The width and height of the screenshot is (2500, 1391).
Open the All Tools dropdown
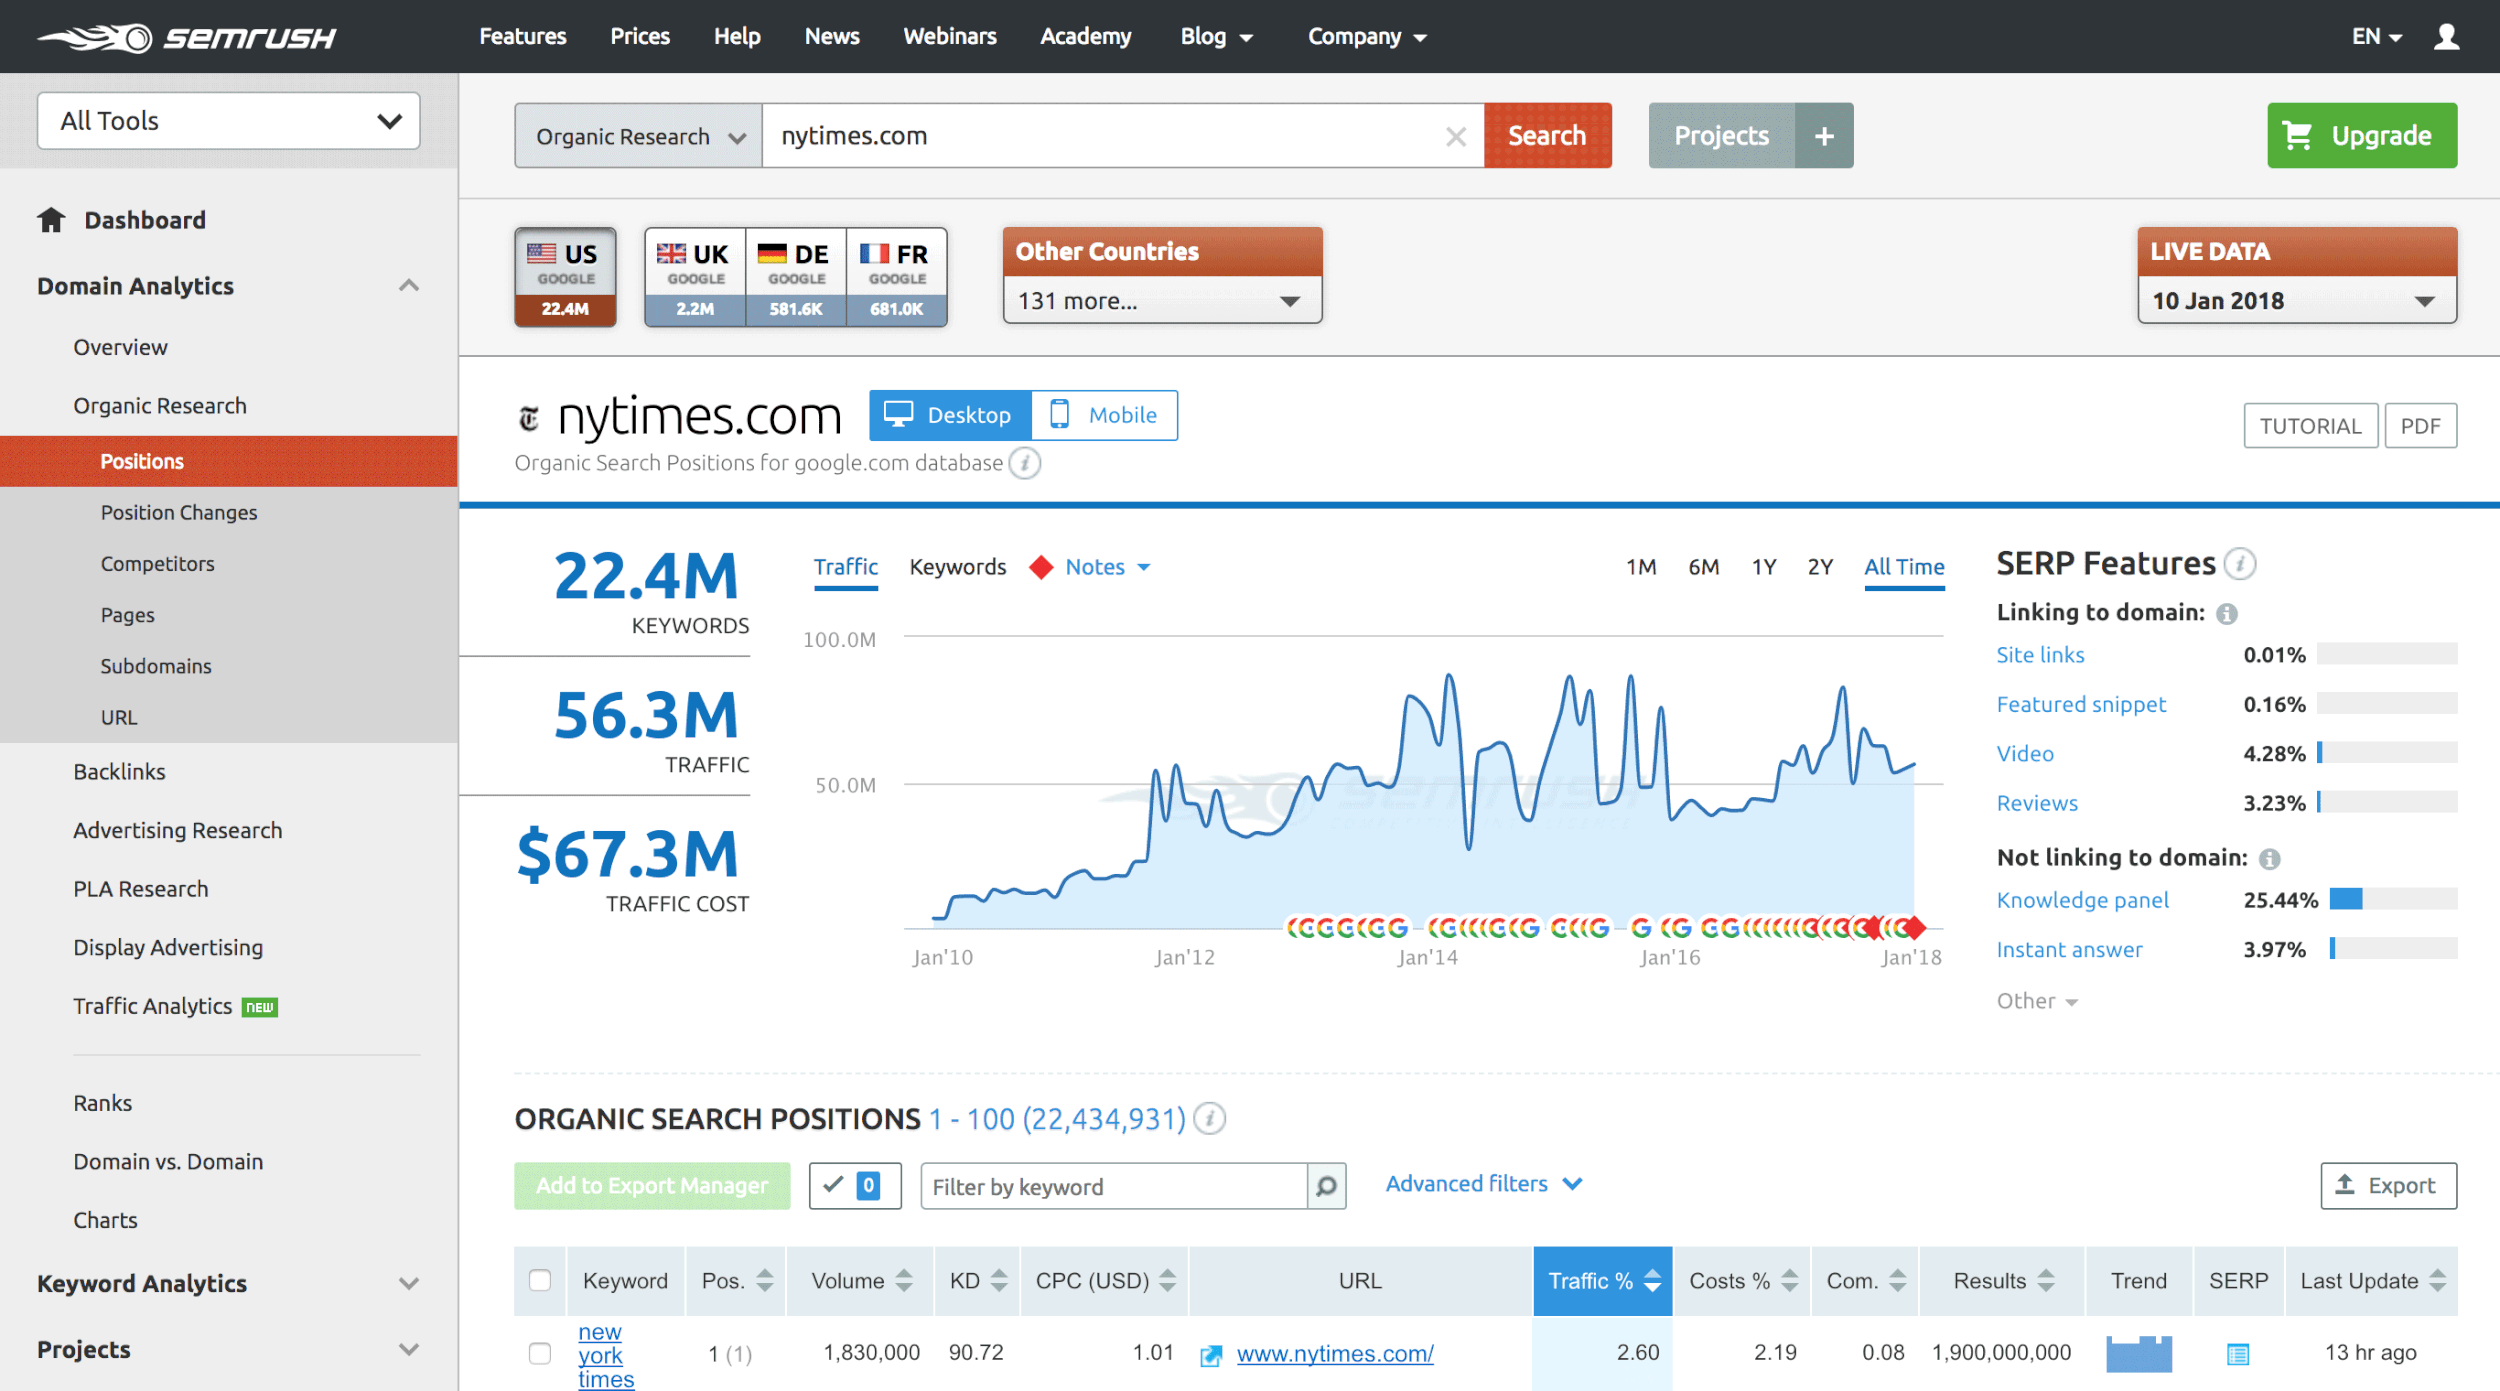tap(228, 121)
